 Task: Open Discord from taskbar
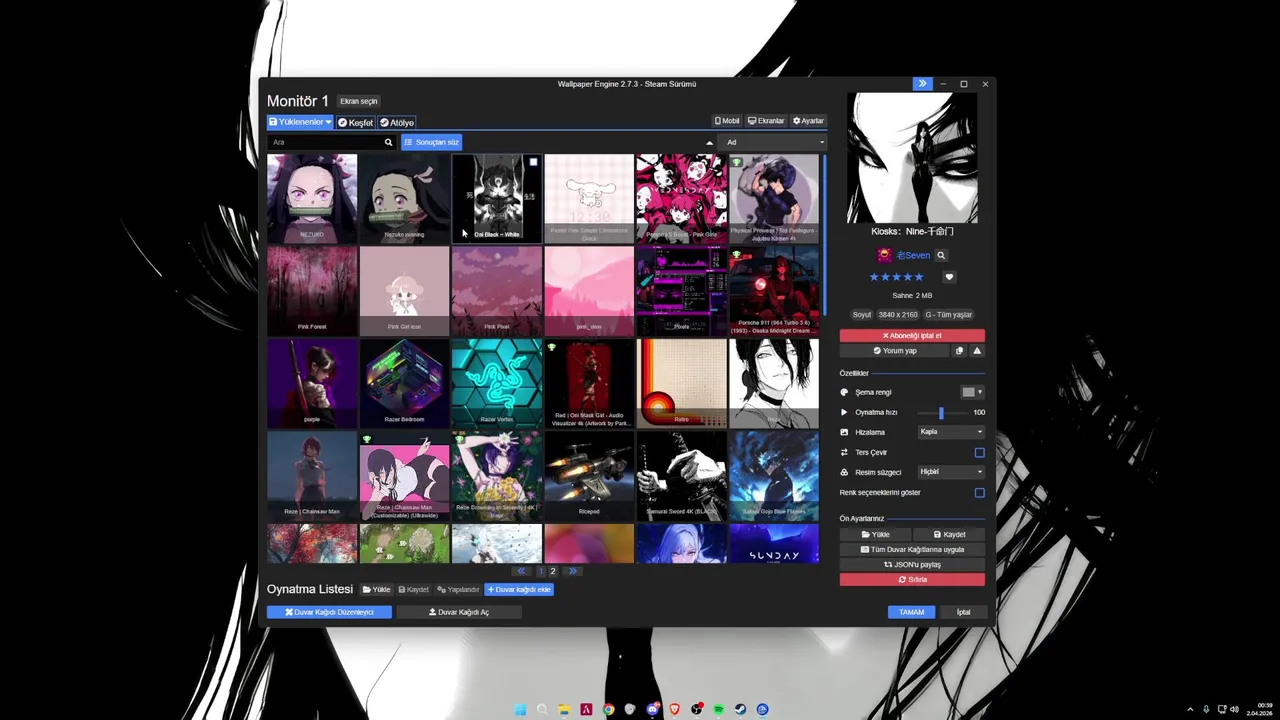click(652, 709)
